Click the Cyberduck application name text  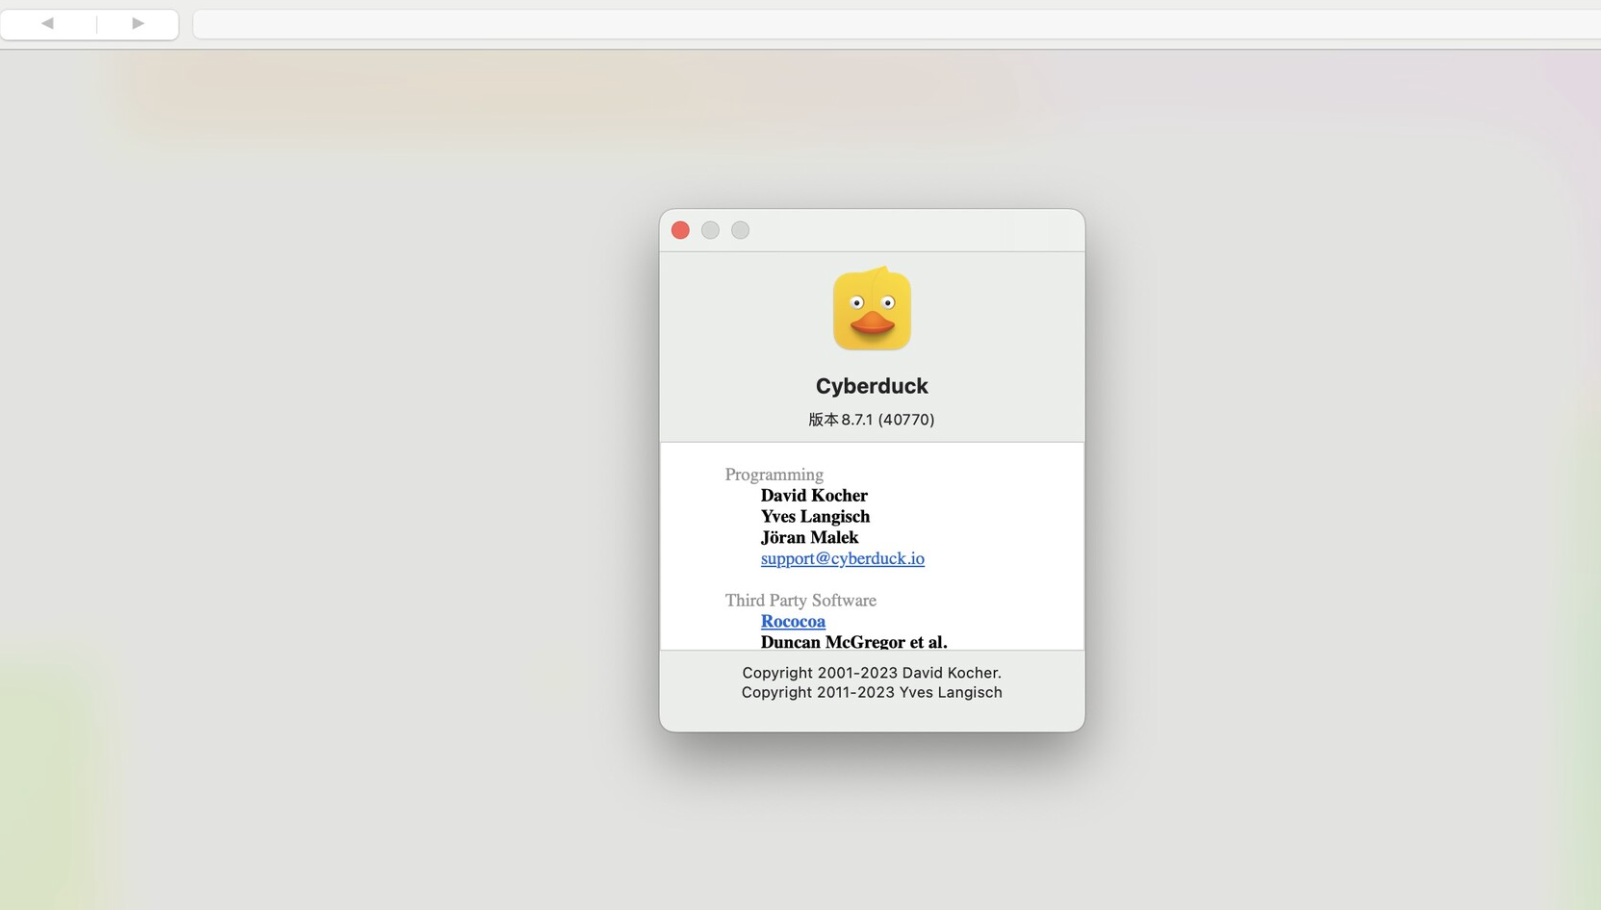coord(871,386)
